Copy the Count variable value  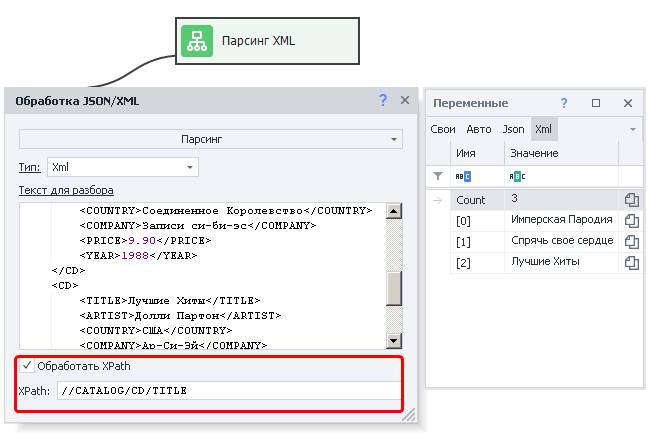[631, 200]
